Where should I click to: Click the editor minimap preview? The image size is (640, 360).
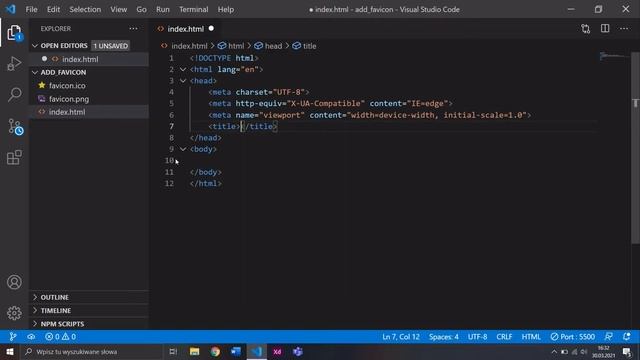coord(614,56)
